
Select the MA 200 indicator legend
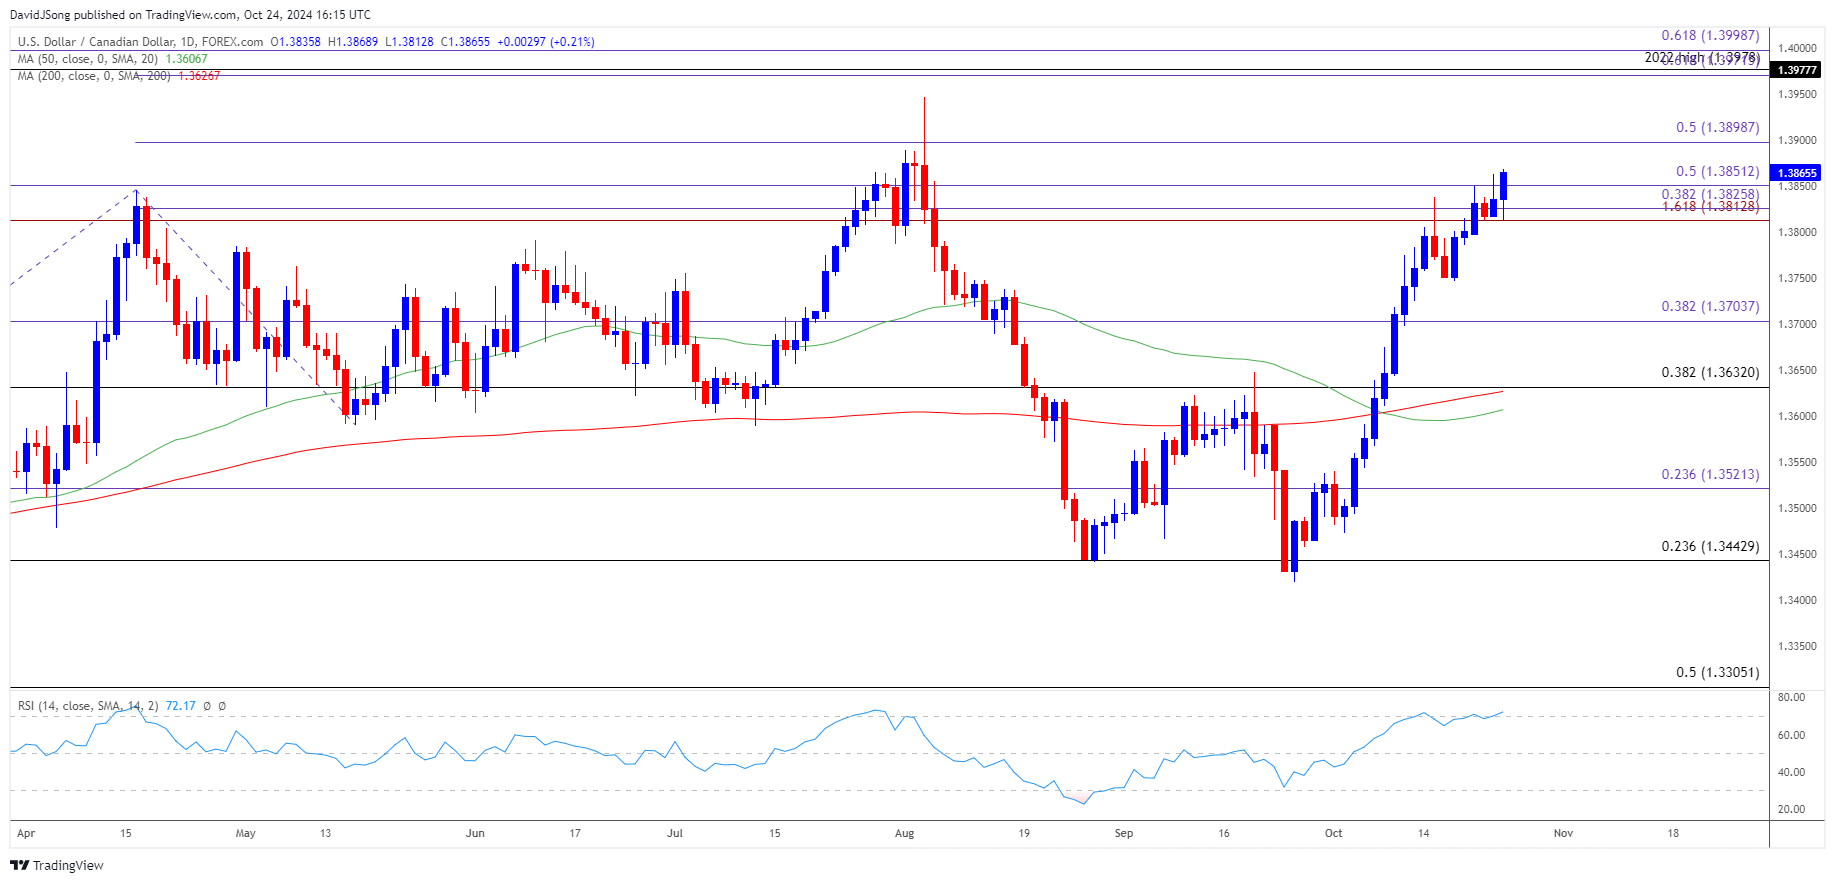coord(94,76)
